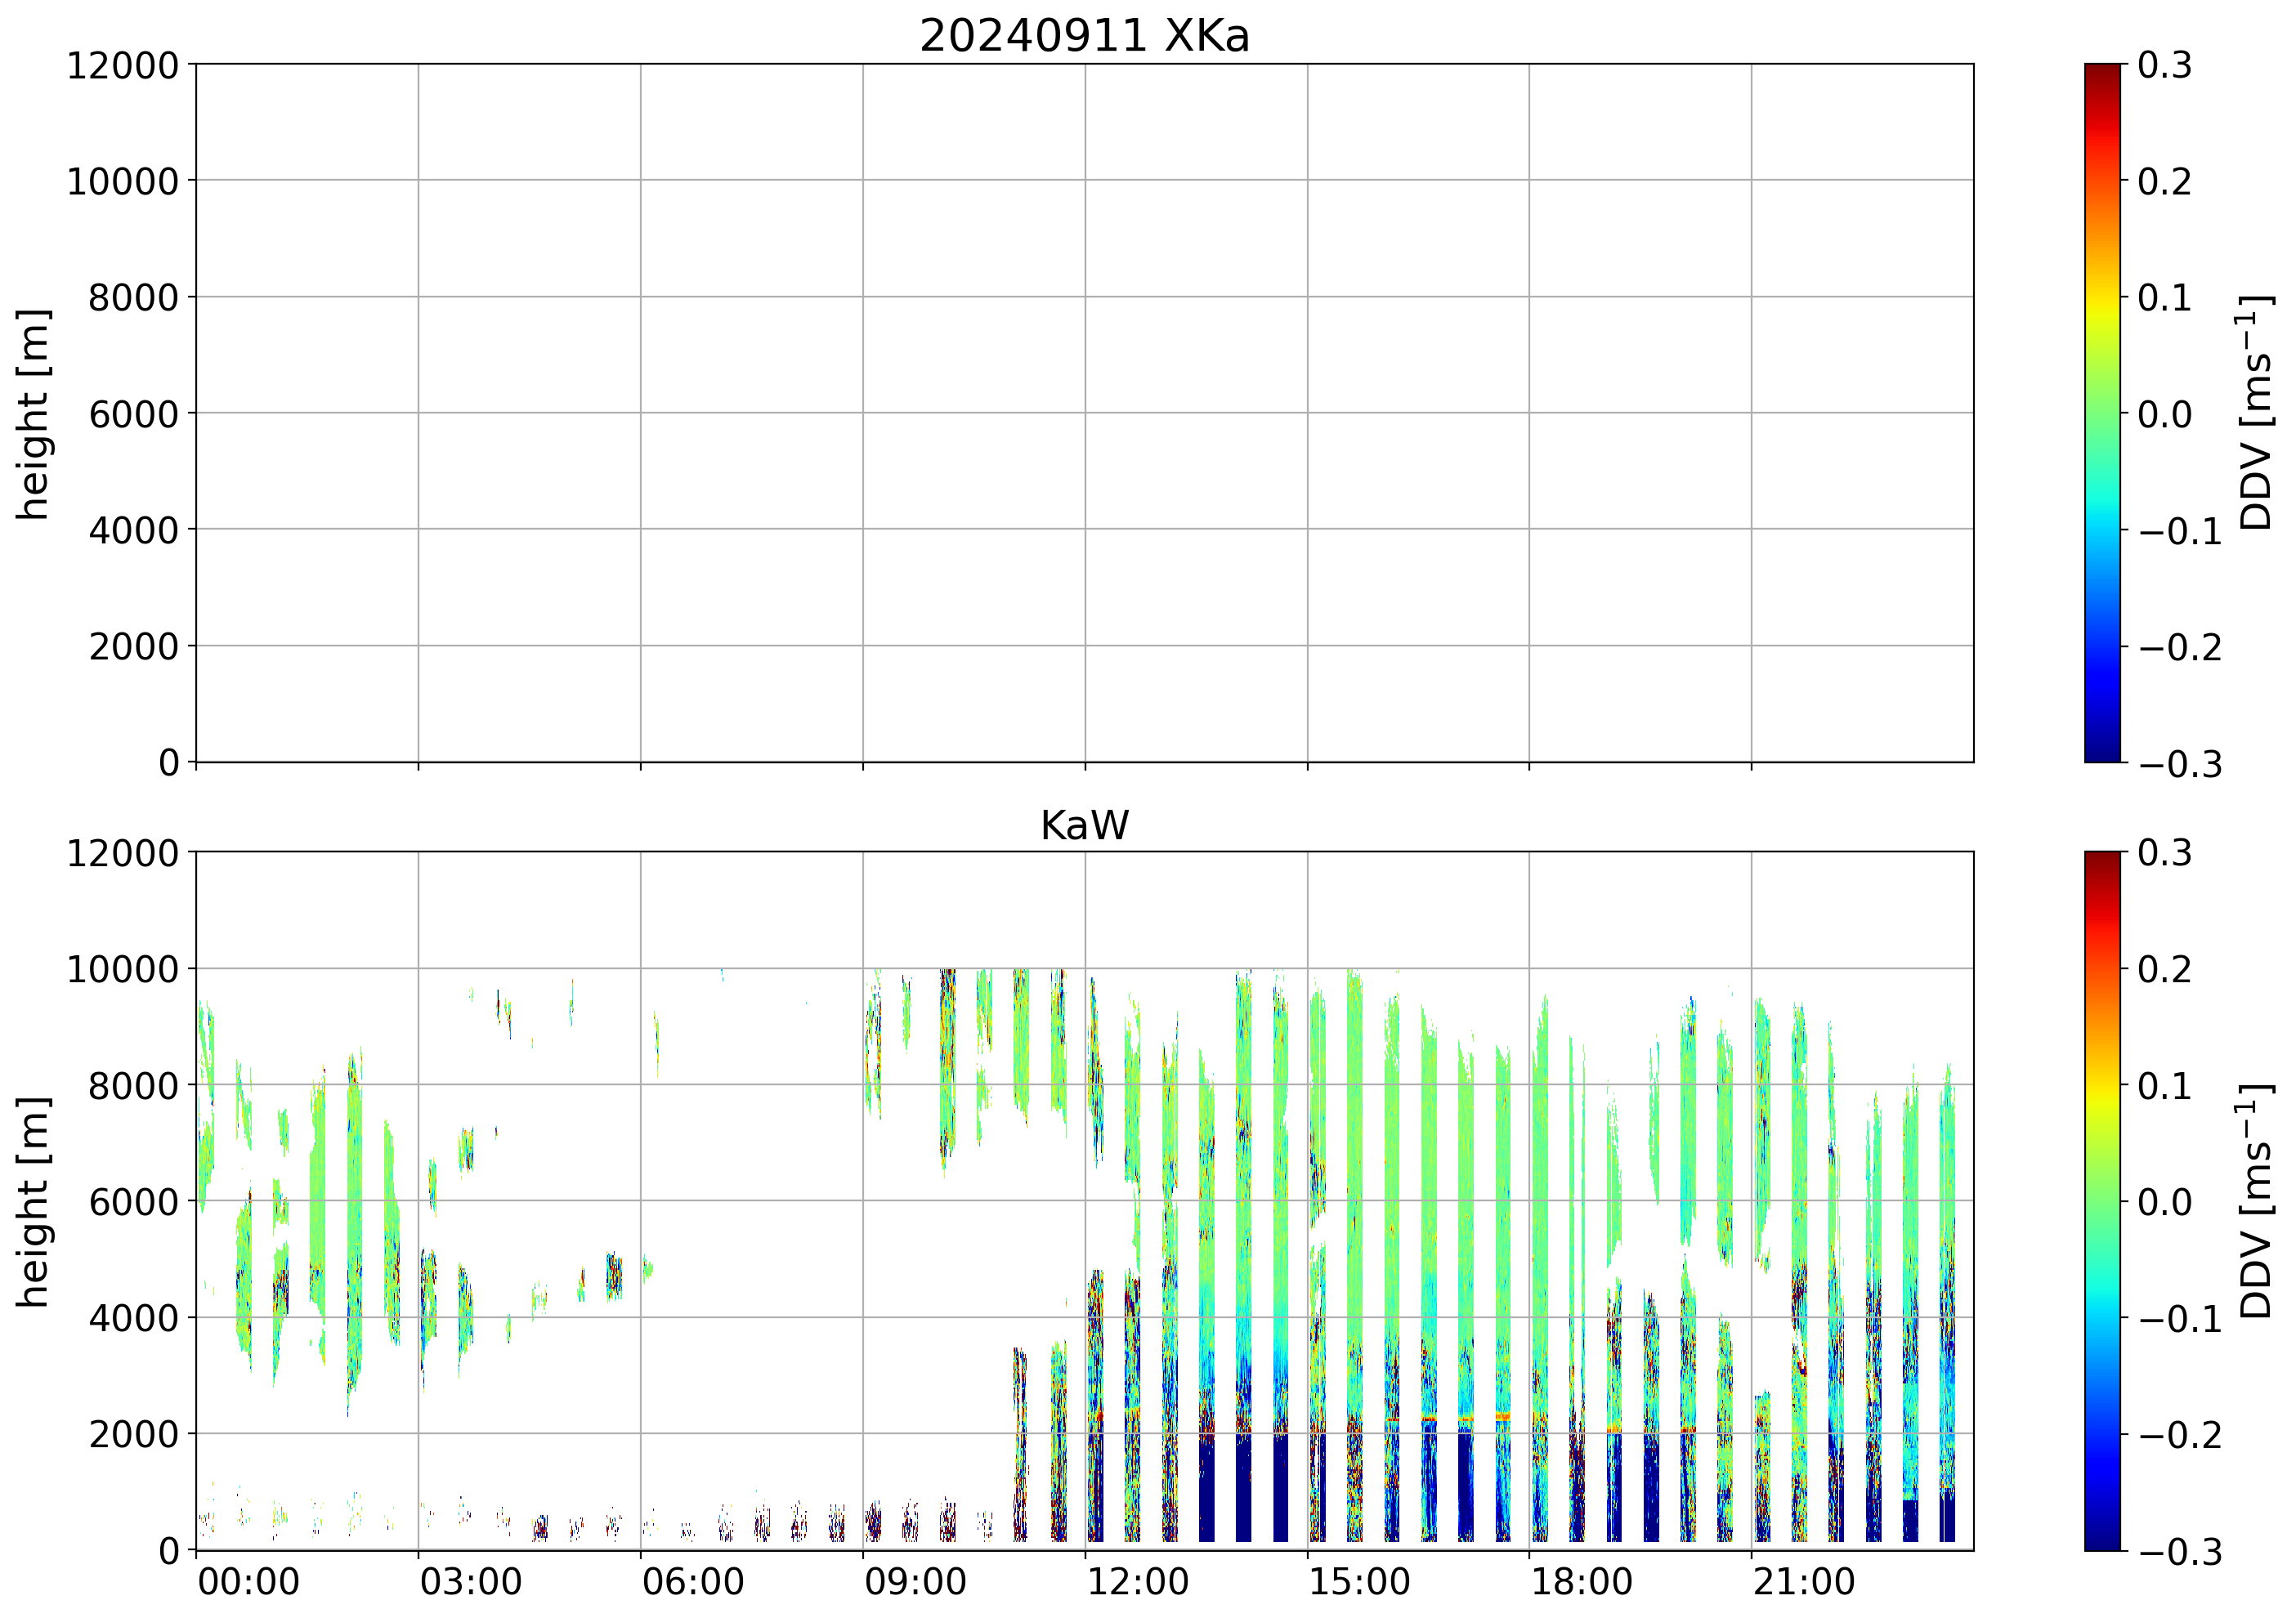The width and height of the screenshot is (2296, 1618).
Task: Click the 0.0 label on bottom colorbar
Action: tap(2165, 1202)
